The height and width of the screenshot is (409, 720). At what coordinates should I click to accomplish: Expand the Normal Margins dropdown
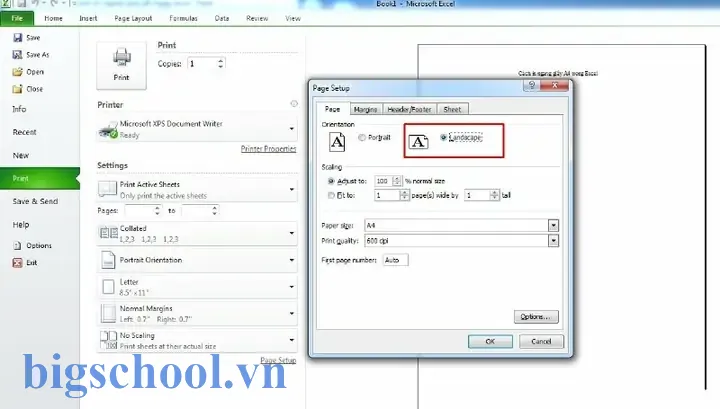point(292,314)
